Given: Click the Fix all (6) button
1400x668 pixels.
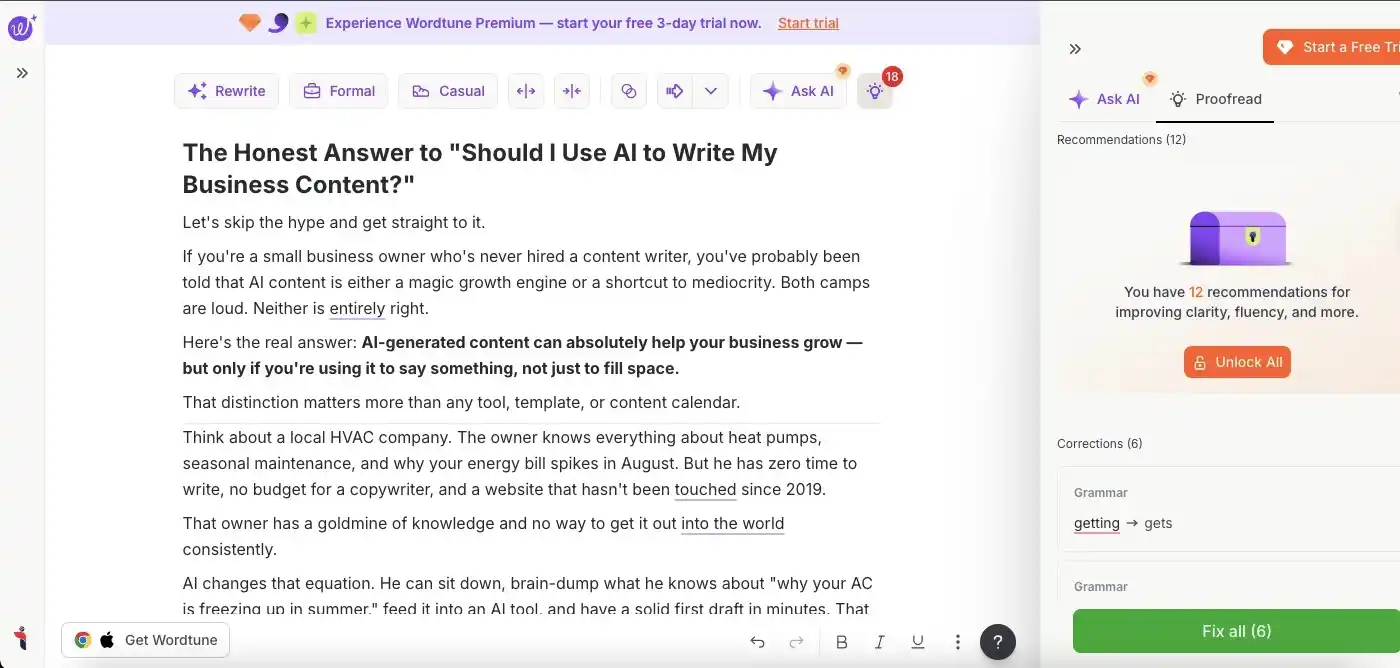Looking at the screenshot, I should (x=1236, y=631).
